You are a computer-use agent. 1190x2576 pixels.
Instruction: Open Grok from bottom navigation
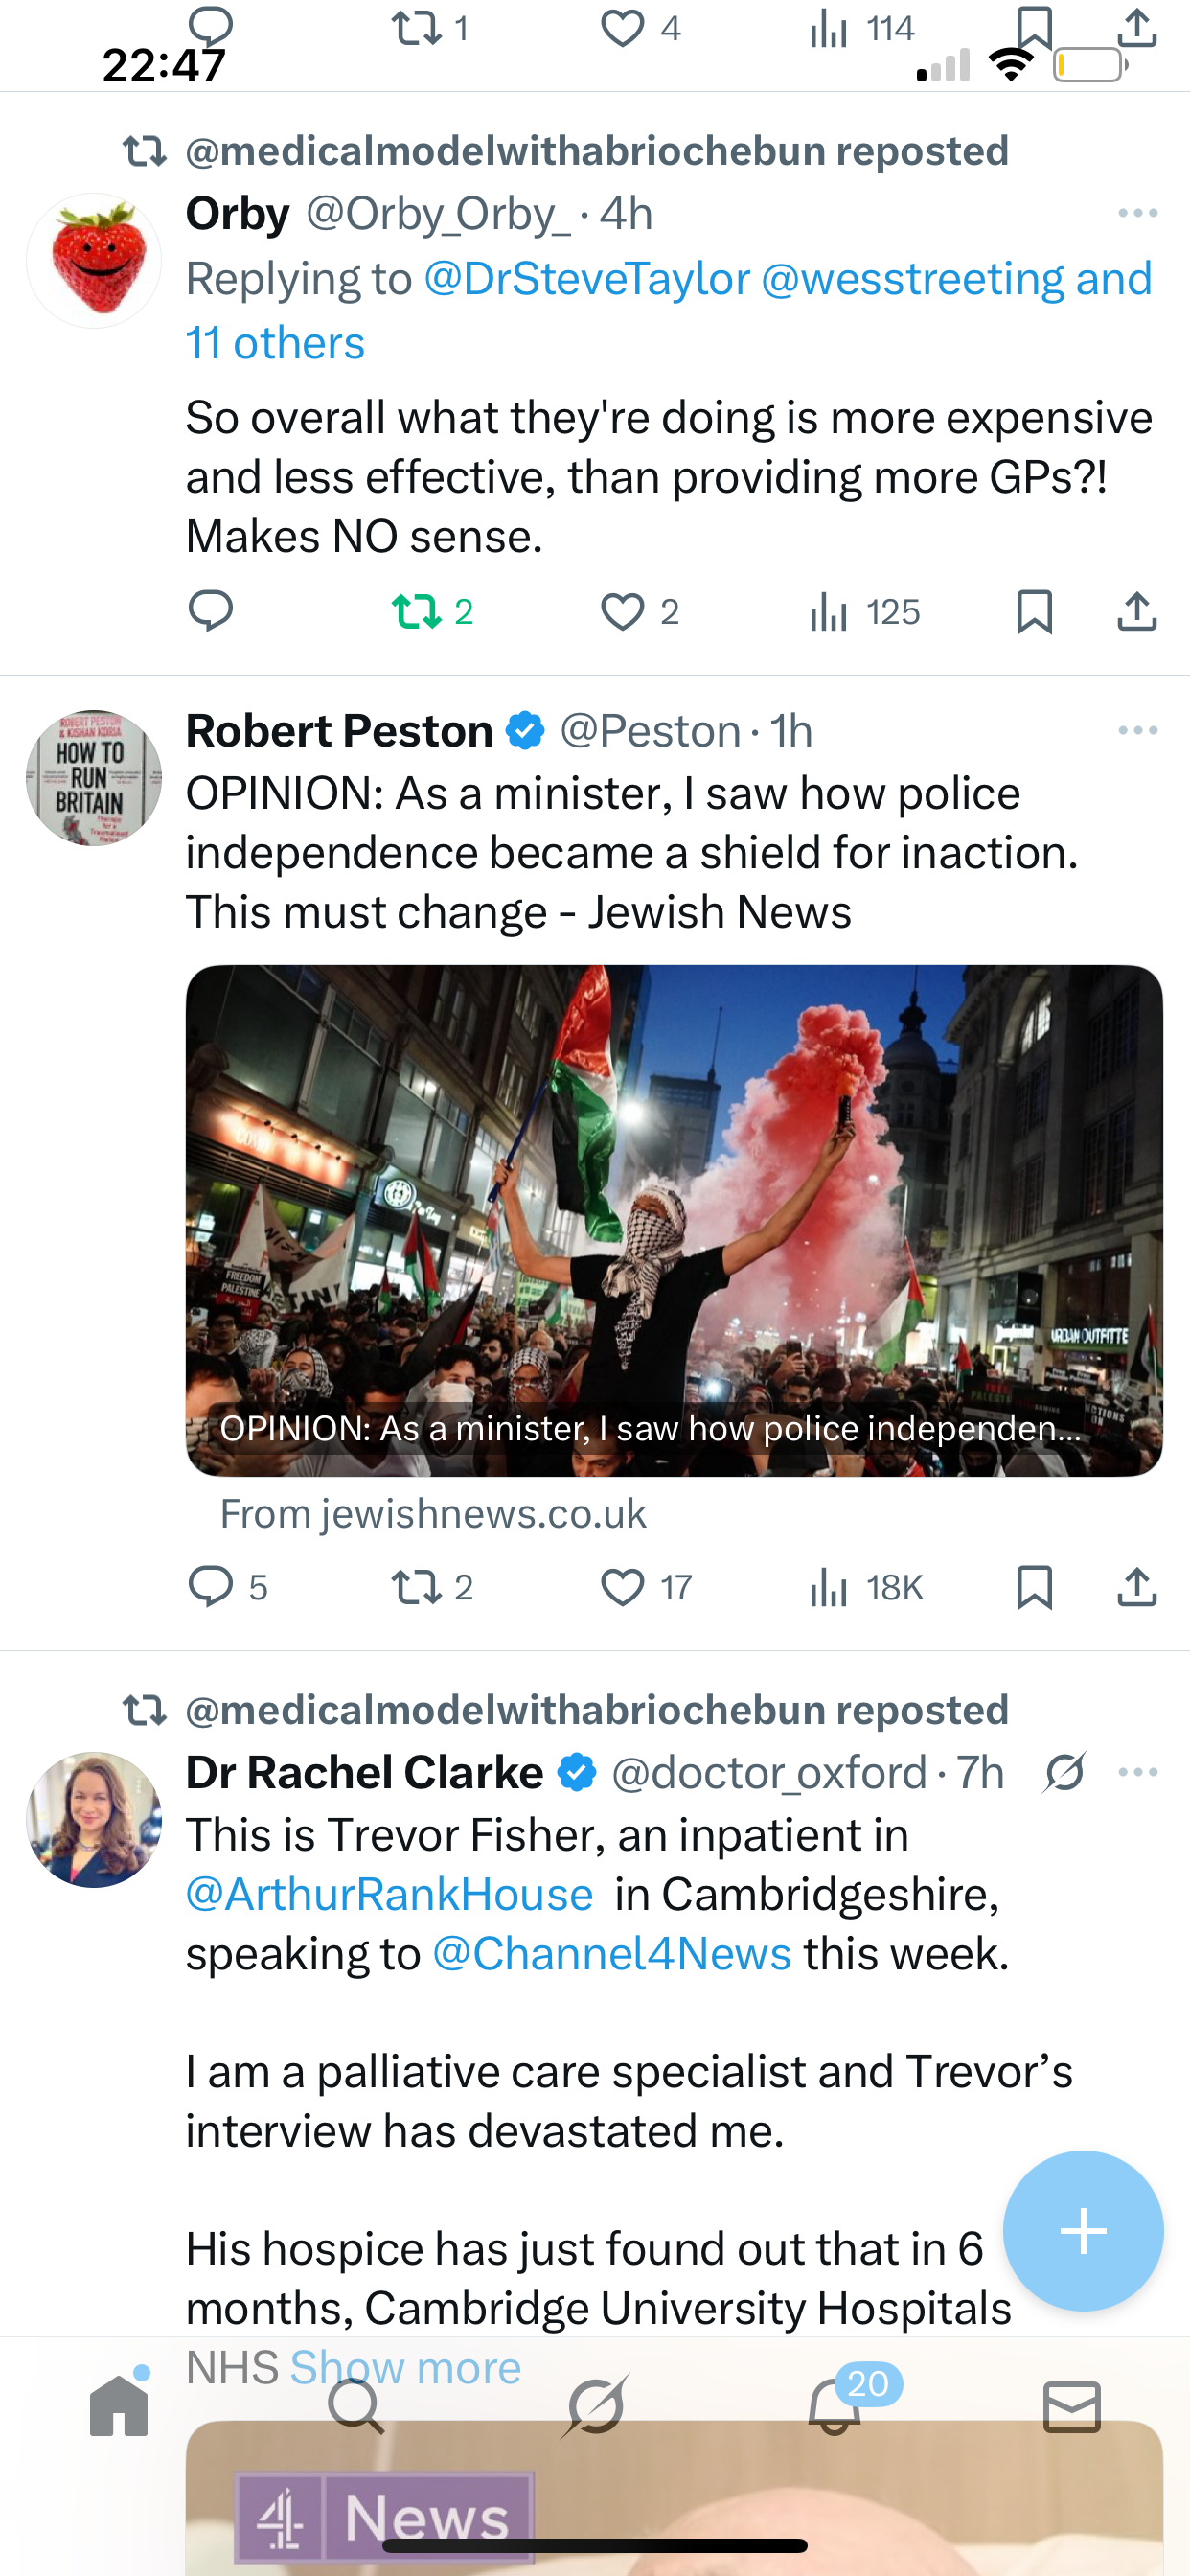(595, 2406)
